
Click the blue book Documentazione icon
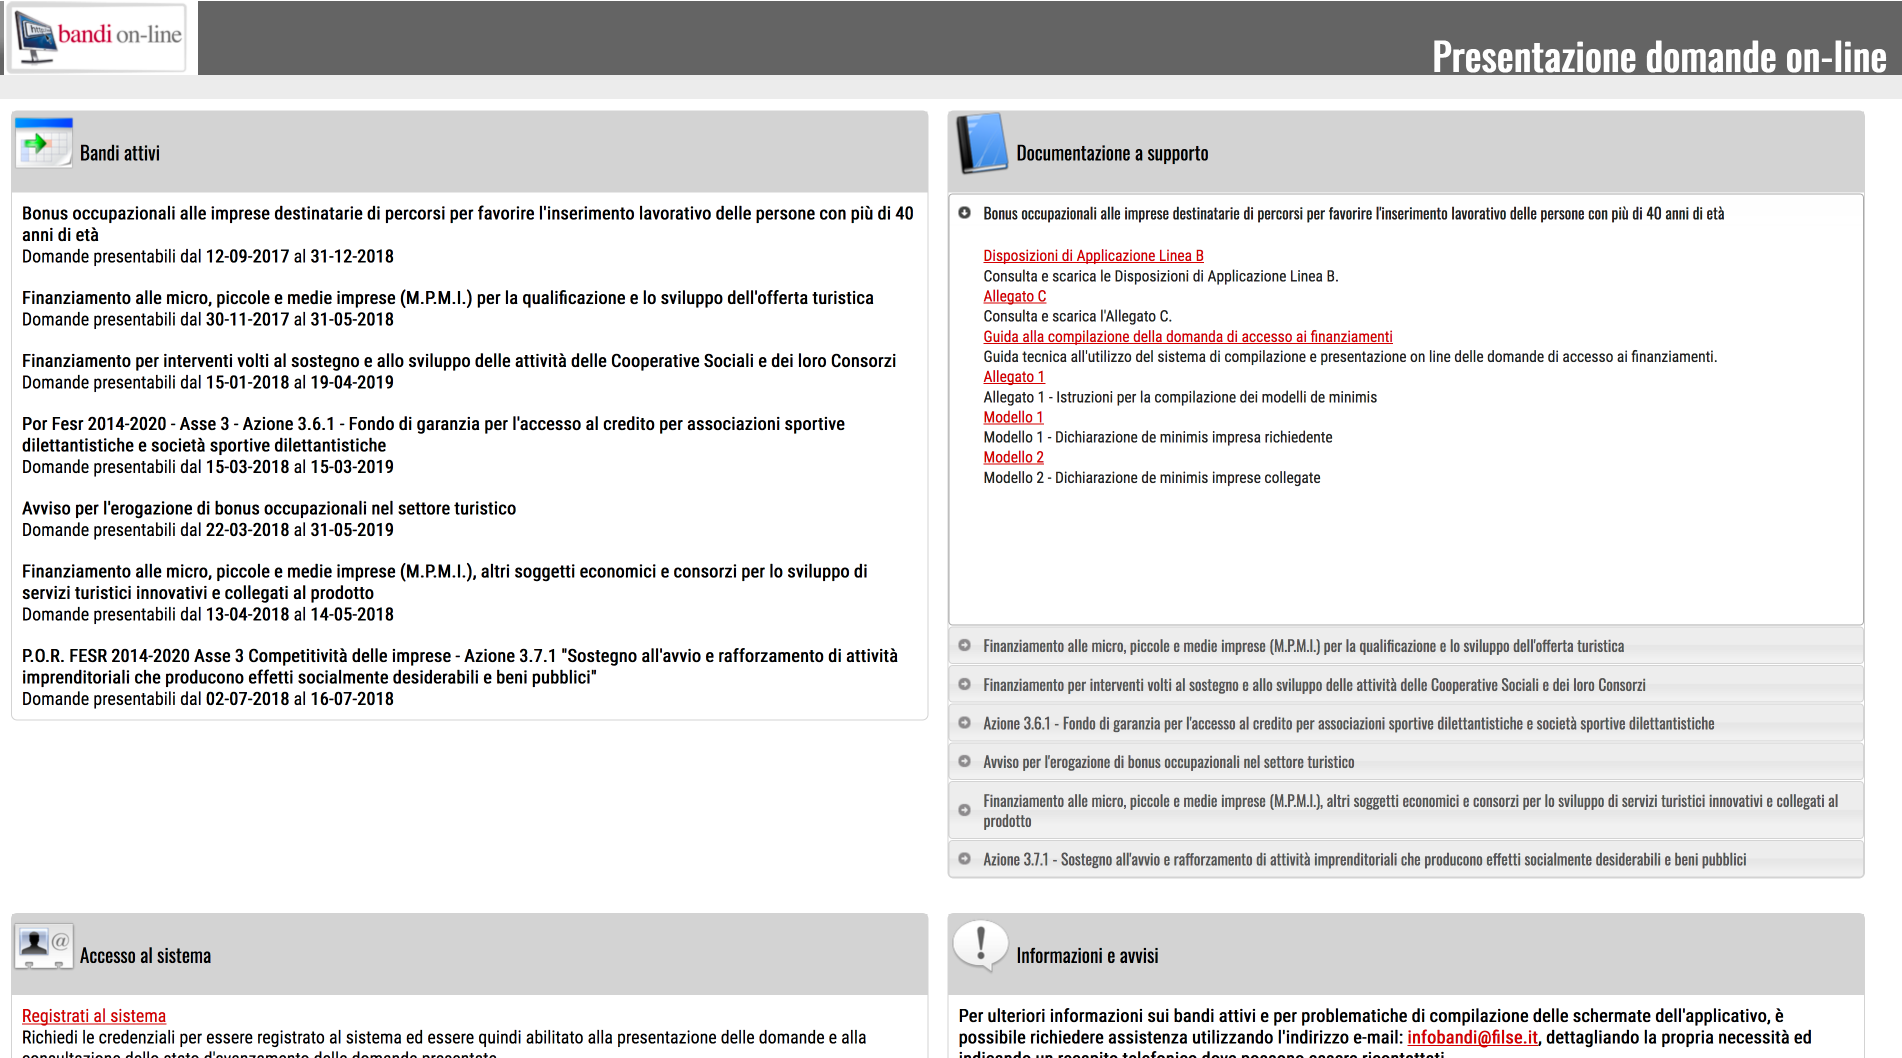[981, 144]
